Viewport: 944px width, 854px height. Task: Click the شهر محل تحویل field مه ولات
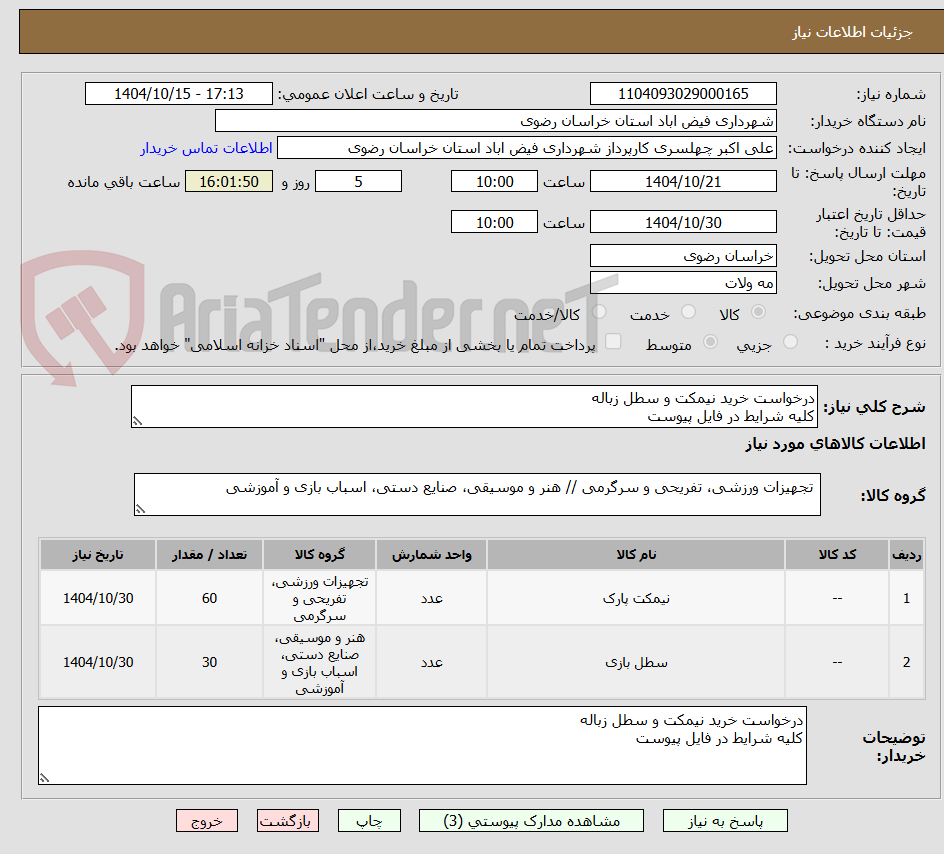[x=683, y=283]
